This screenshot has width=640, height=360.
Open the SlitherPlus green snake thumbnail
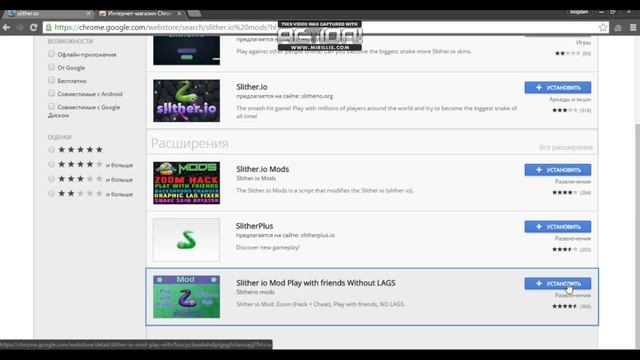point(187,240)
